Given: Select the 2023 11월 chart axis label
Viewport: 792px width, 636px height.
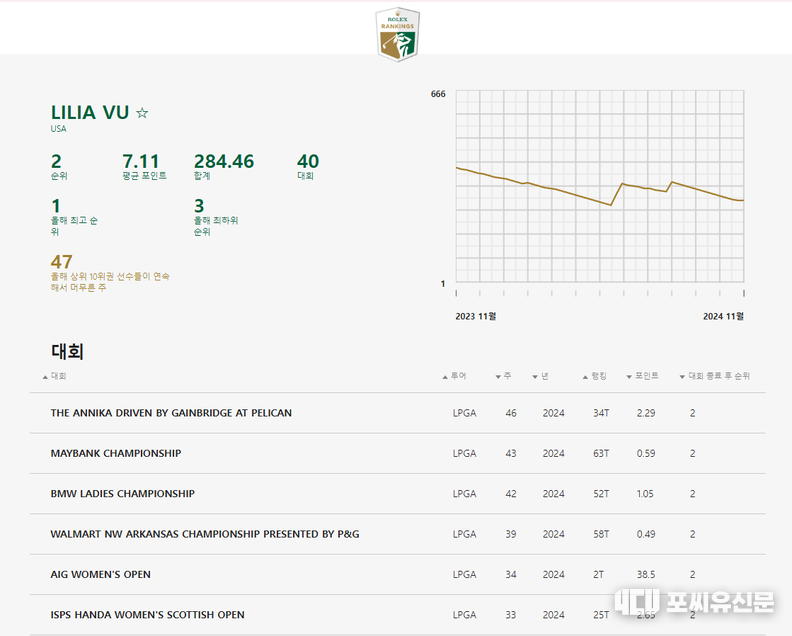Looking at the screenshot, I should 475,316.
